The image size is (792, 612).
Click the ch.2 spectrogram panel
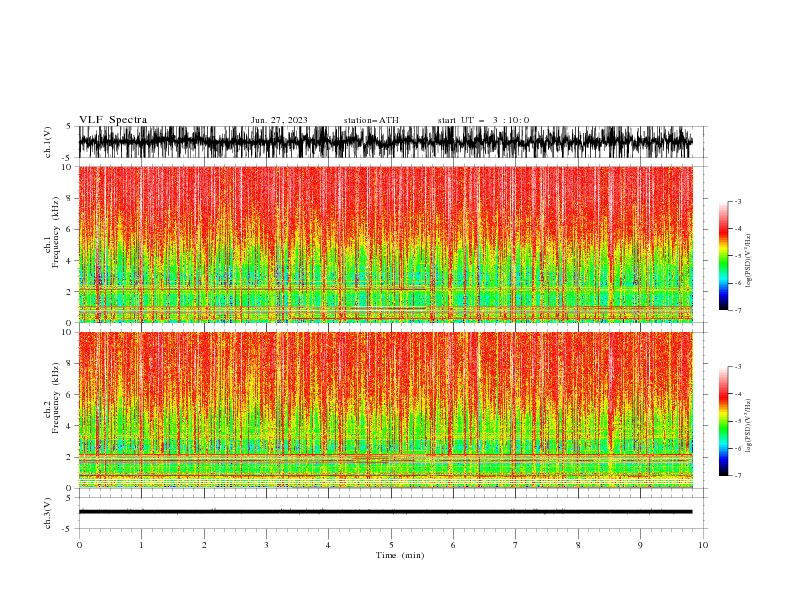point(385,410)
